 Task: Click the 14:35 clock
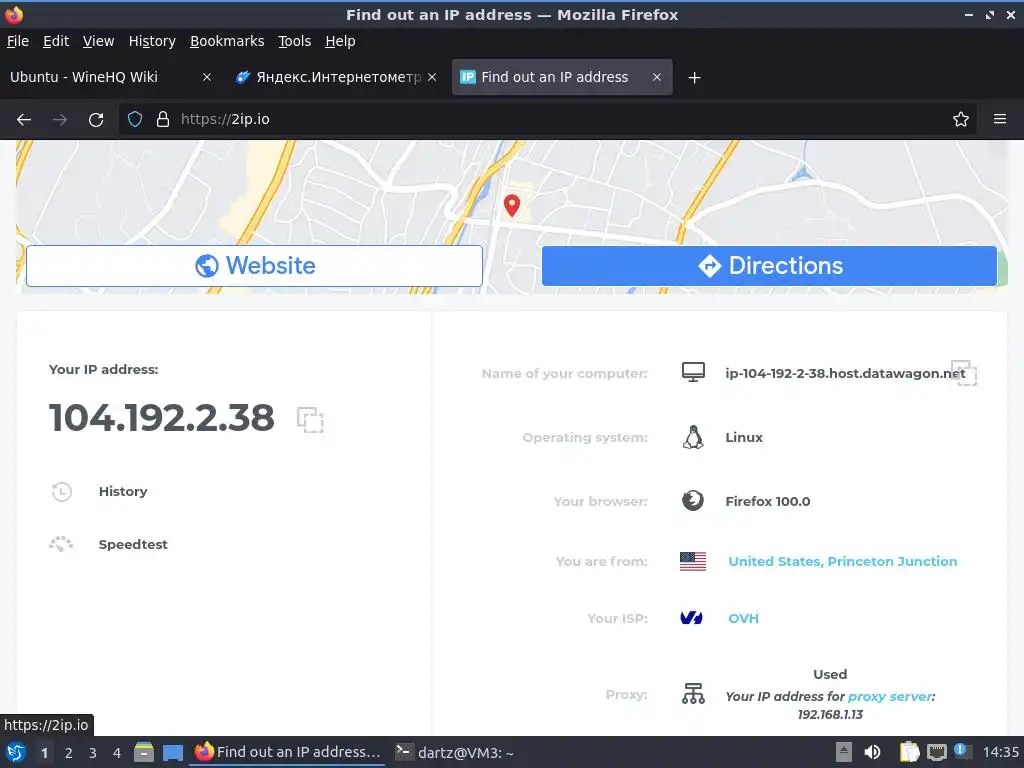pos(1000,752)
